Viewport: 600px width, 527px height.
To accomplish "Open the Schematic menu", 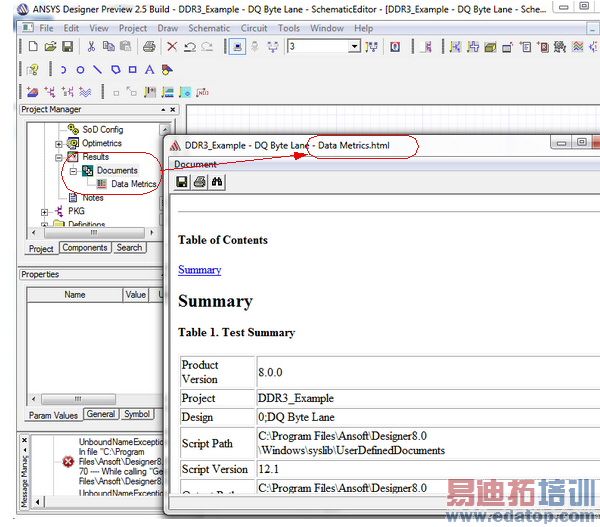I will (x=209, y=28).
